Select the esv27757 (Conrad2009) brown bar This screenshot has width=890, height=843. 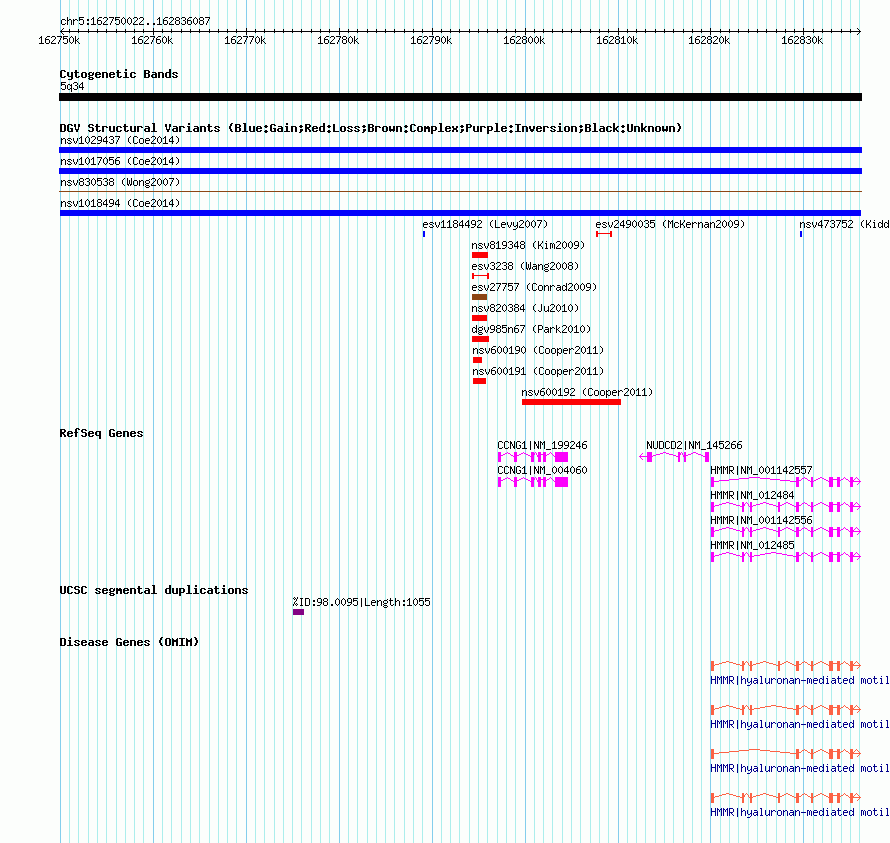point(480,297)
